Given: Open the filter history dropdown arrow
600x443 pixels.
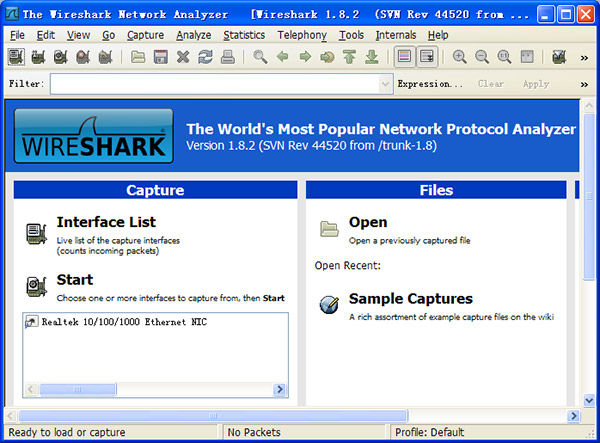Looking at the screenshot, I should (x=385, y=84).
